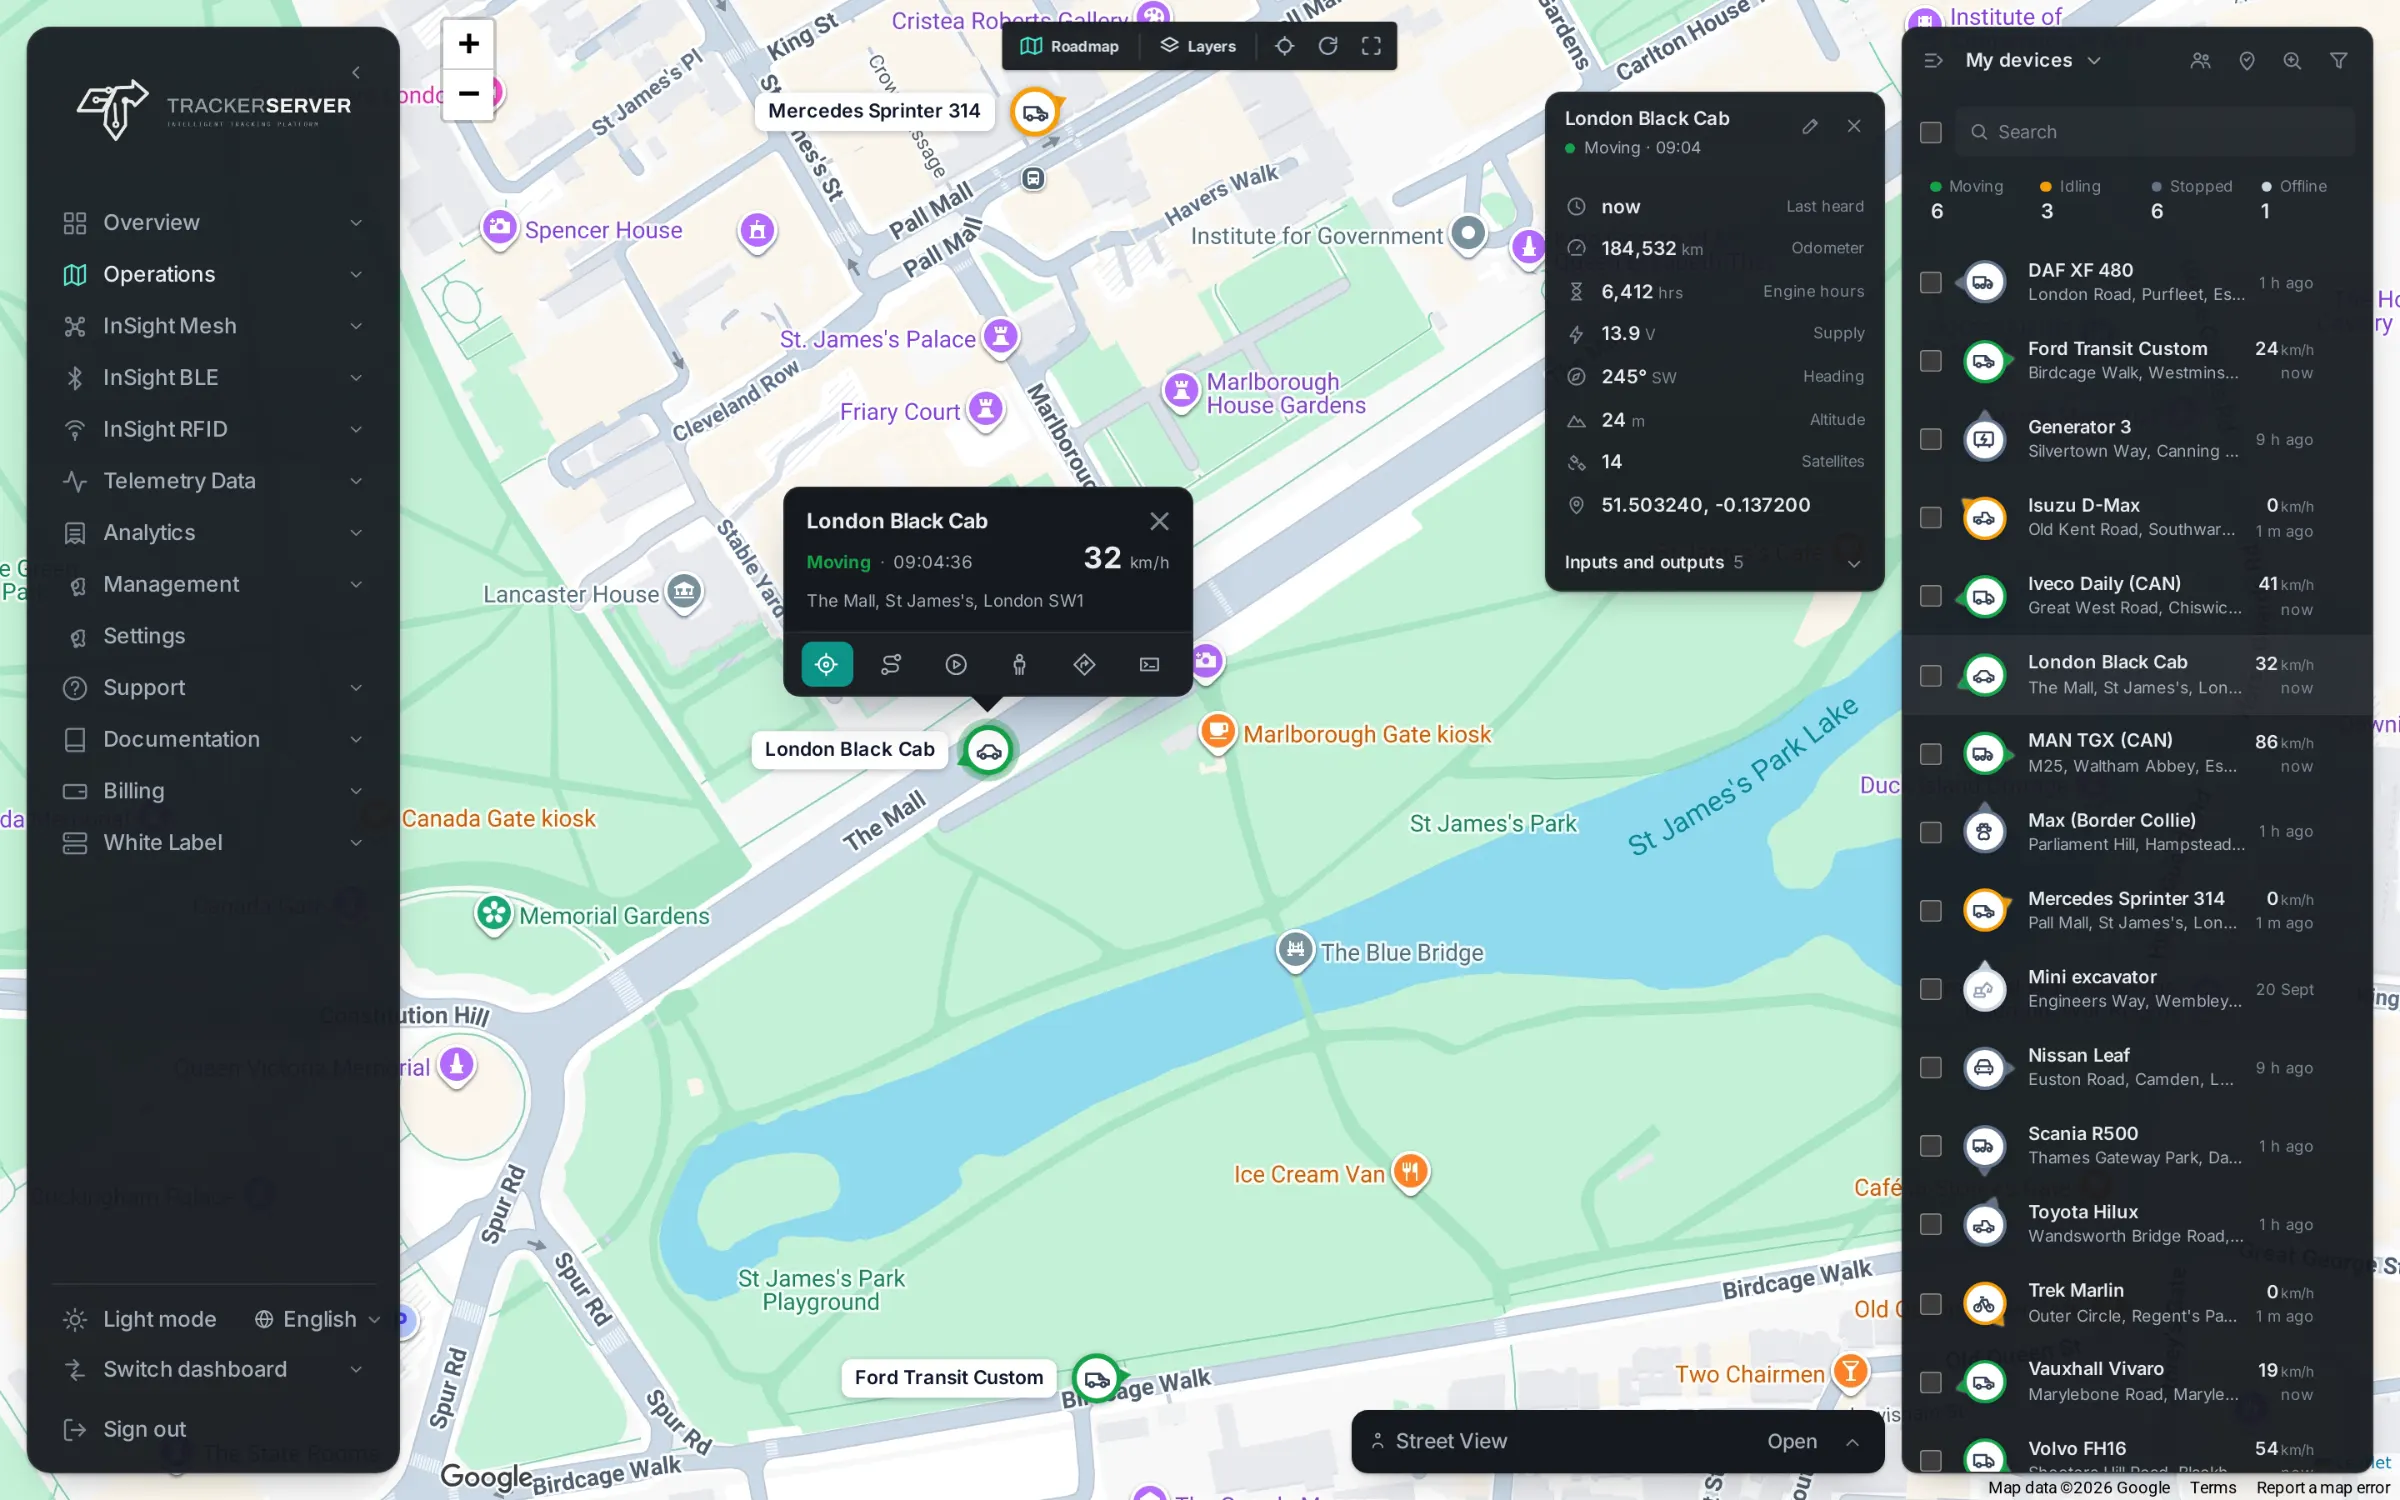Click the directions diamond icon in popup

coord(1085,664)
